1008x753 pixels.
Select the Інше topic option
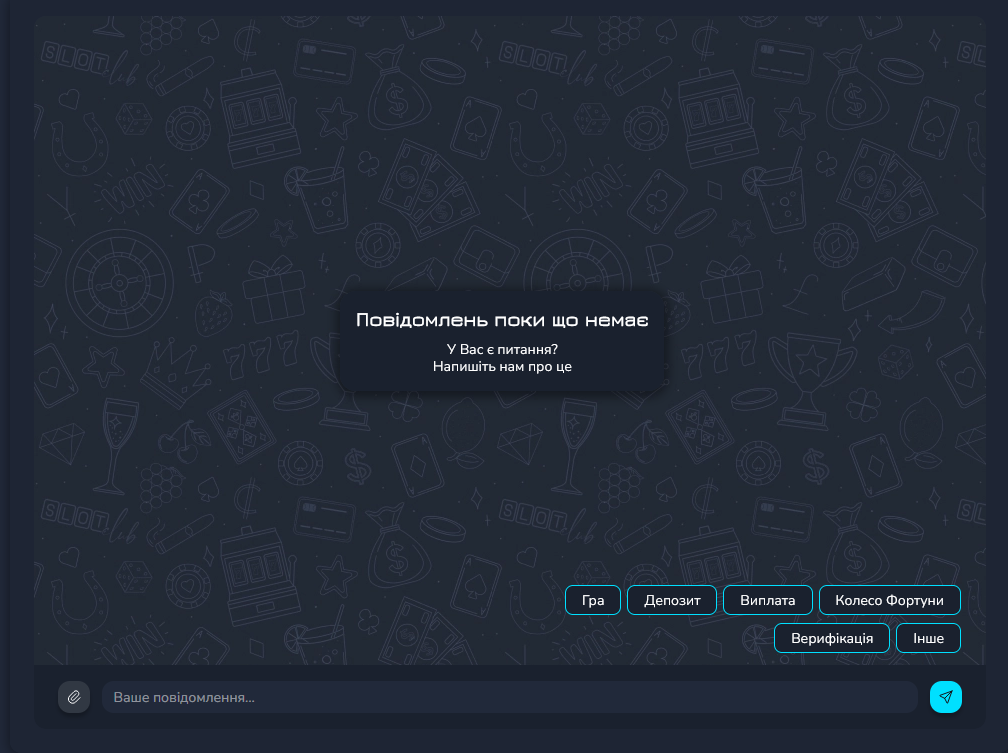pos(928,638)
